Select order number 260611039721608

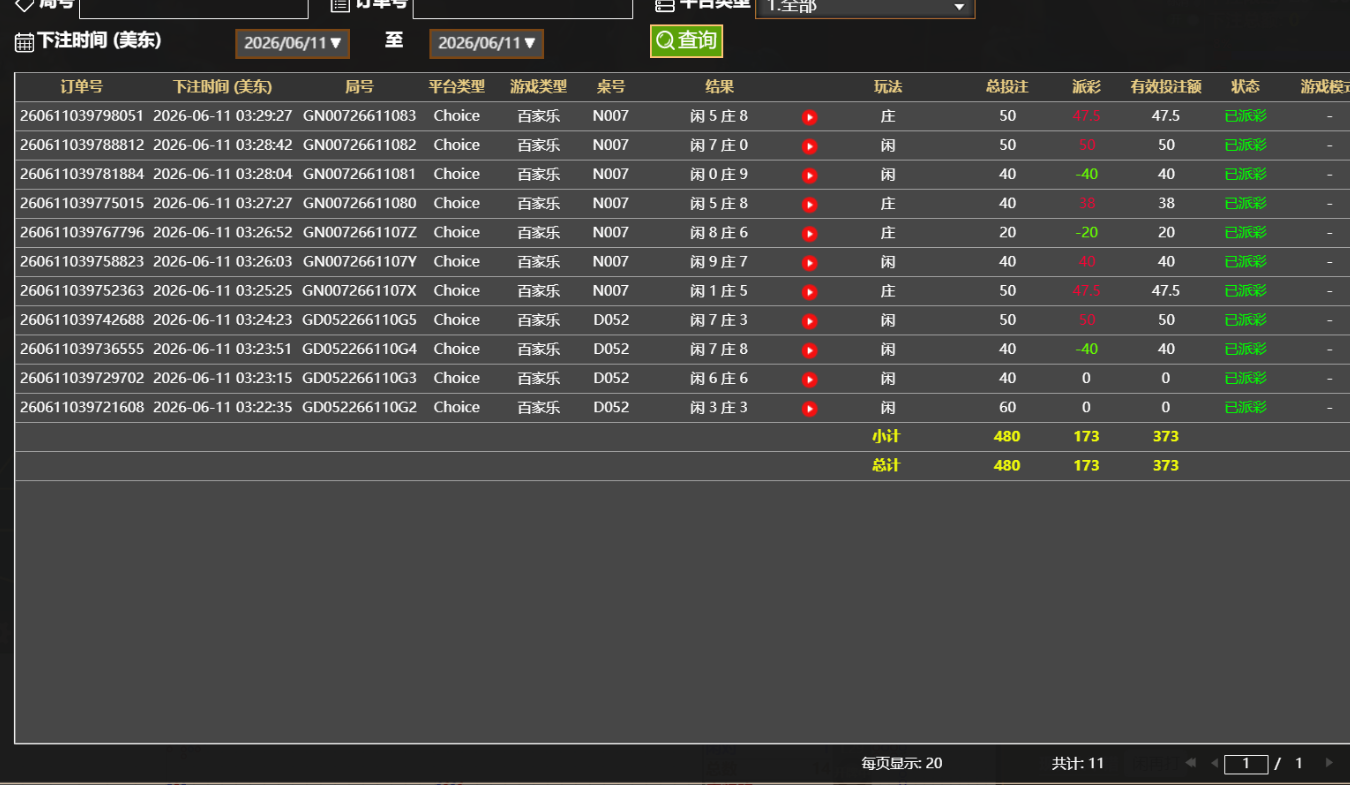tap(82, 407)
